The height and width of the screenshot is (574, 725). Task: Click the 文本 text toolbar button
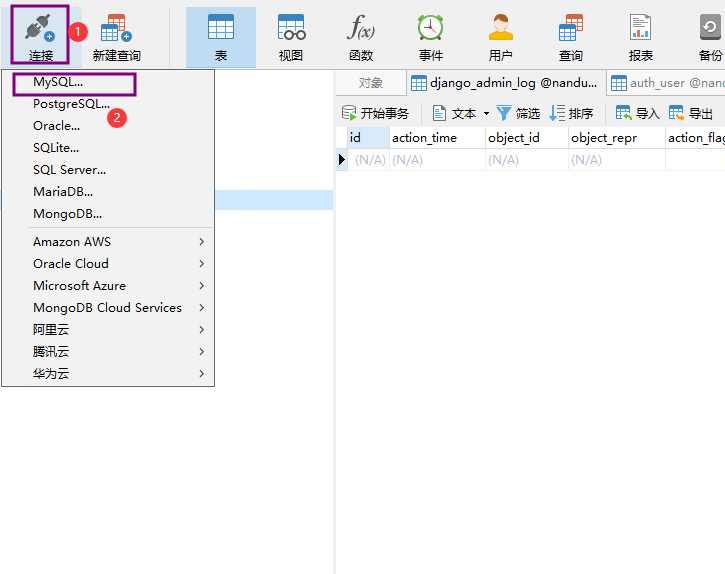tap(455, 113)
